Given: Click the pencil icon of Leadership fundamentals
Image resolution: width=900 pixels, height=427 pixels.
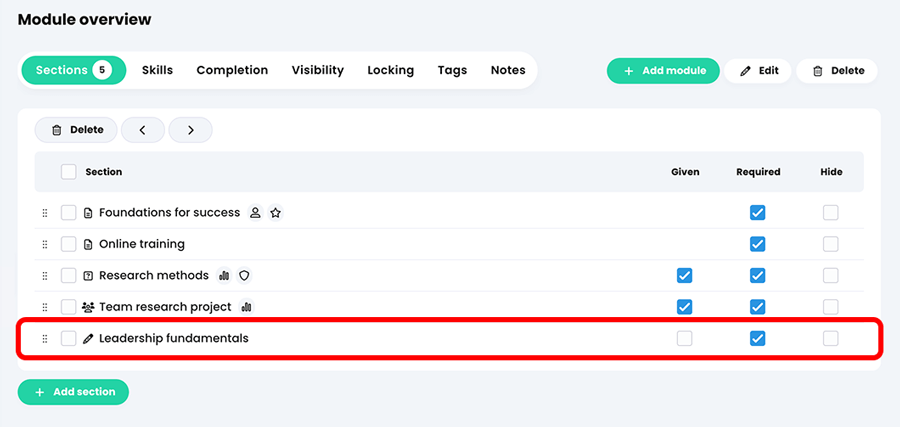Looking at the screenshot, I should click(88, 339).
